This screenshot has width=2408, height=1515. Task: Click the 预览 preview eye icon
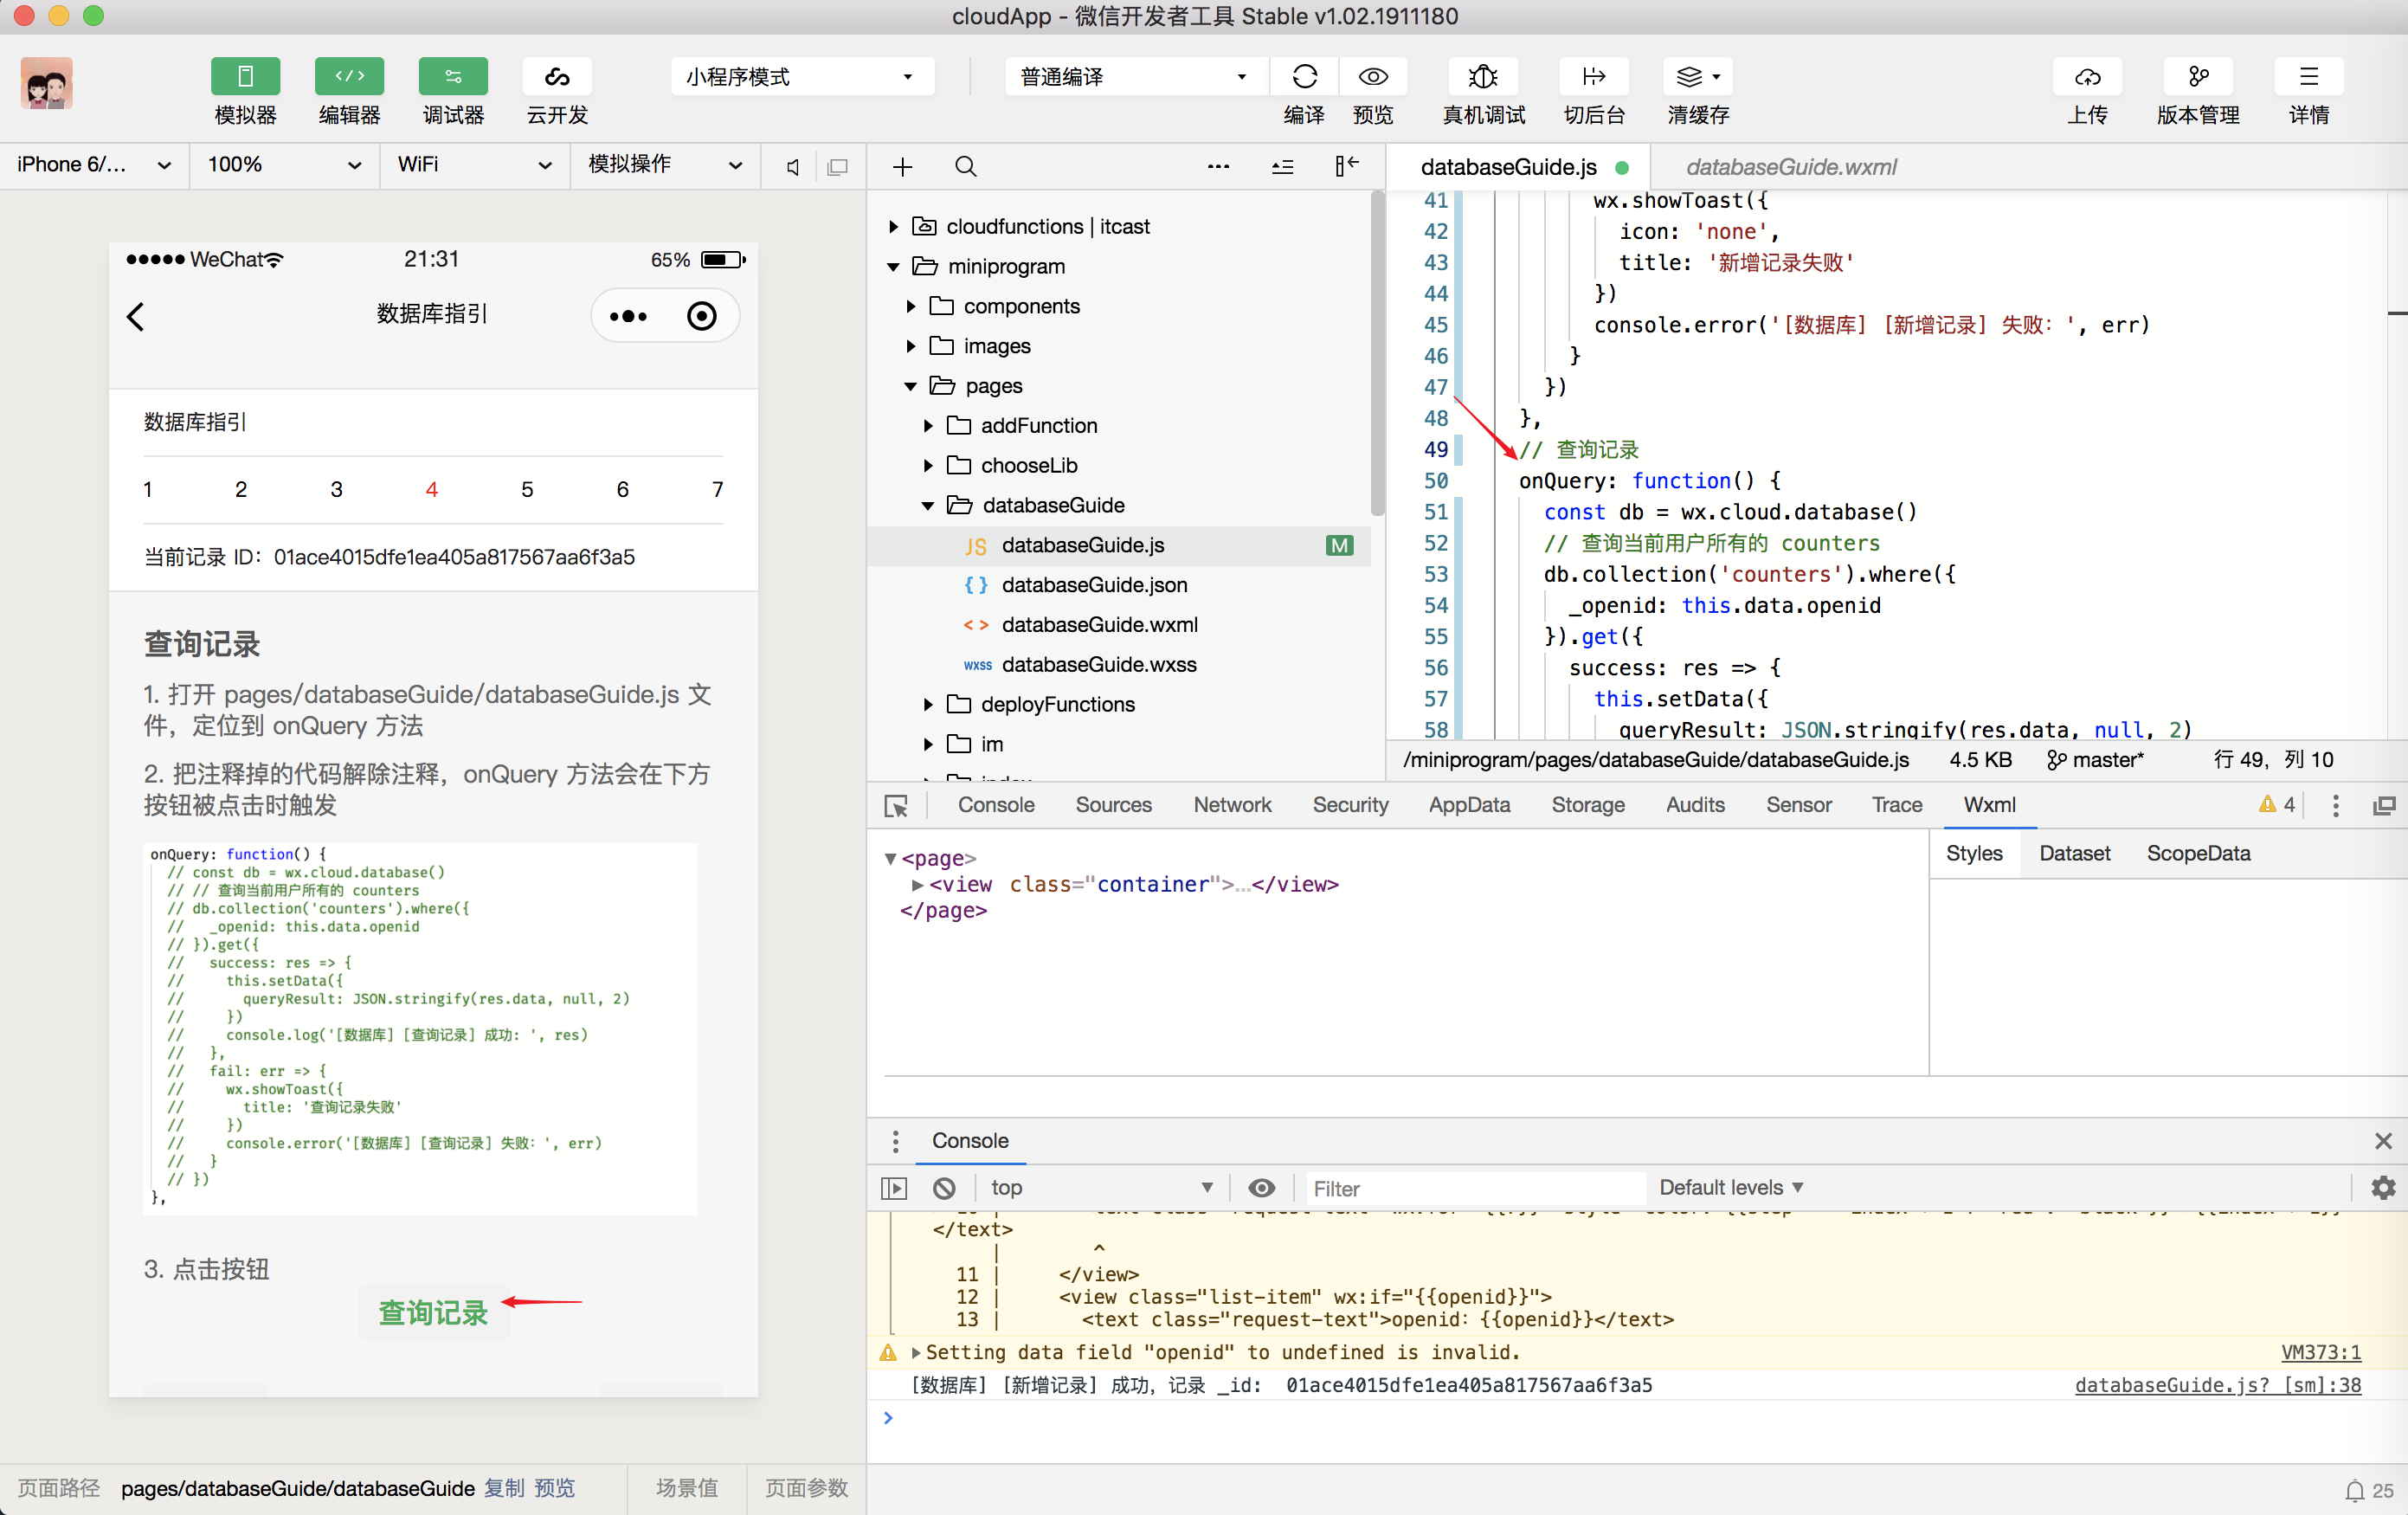coord(1373,77)
